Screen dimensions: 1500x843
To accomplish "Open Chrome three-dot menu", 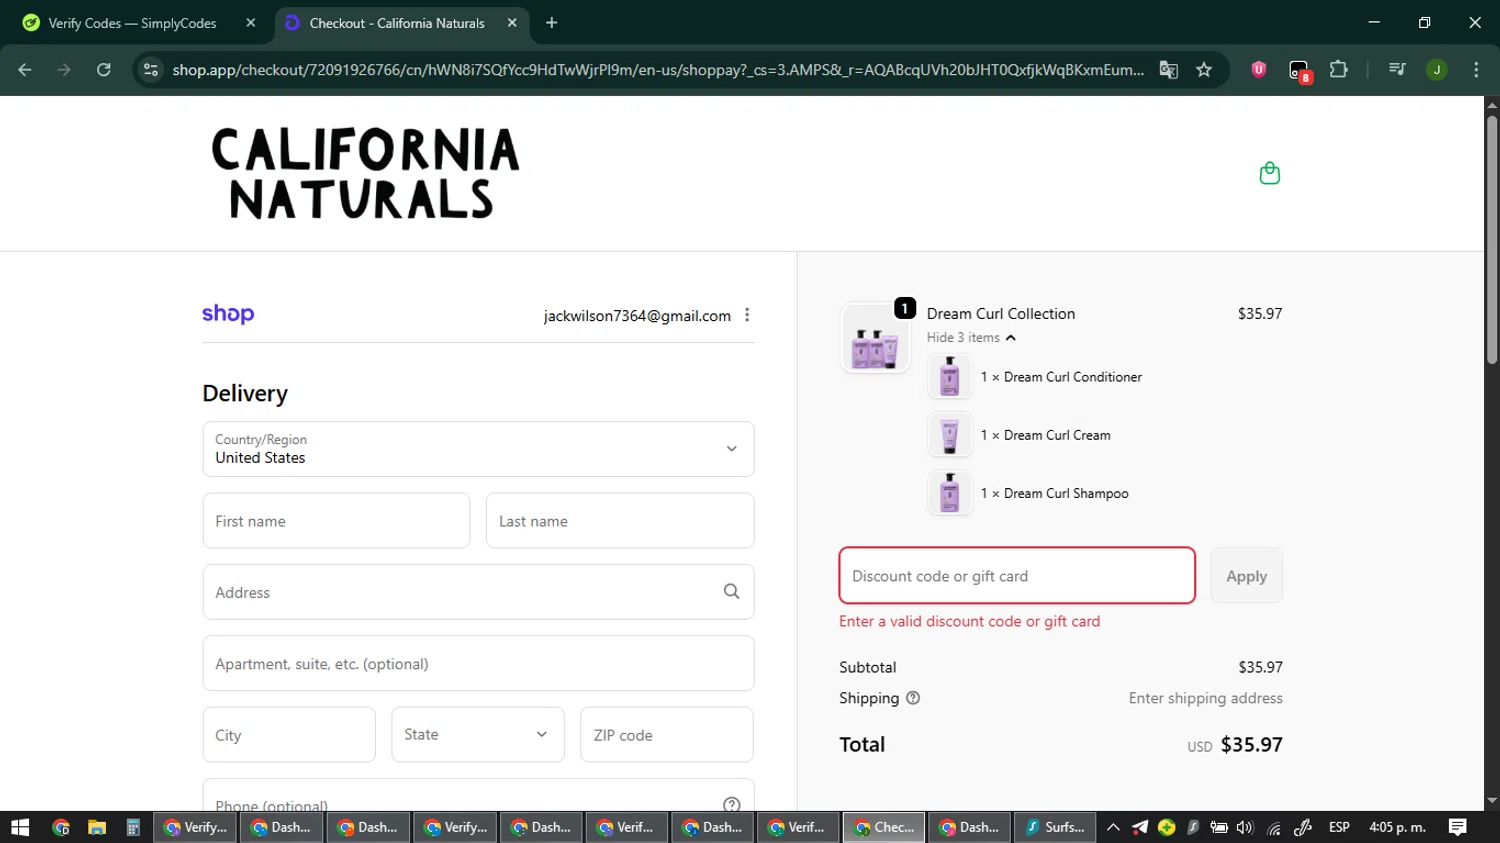I will pos(1476,69).
